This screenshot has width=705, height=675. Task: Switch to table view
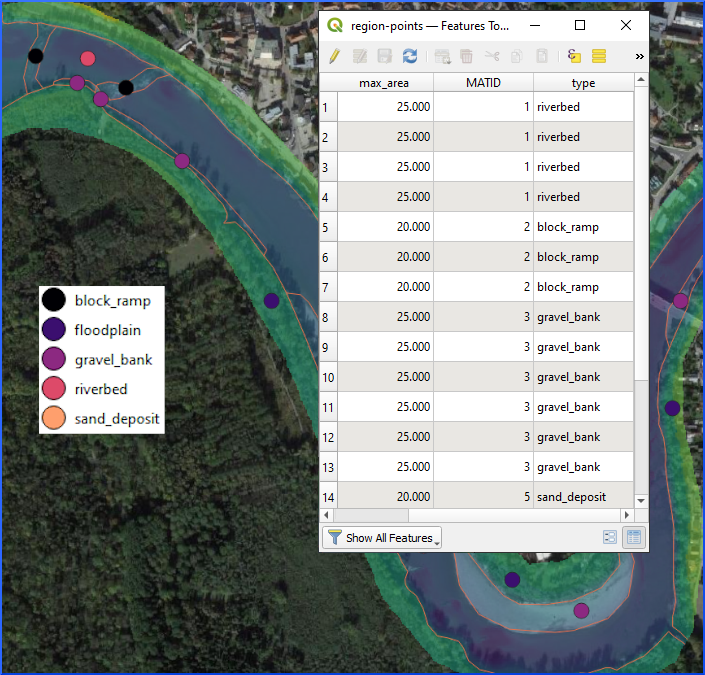[634, 537]
